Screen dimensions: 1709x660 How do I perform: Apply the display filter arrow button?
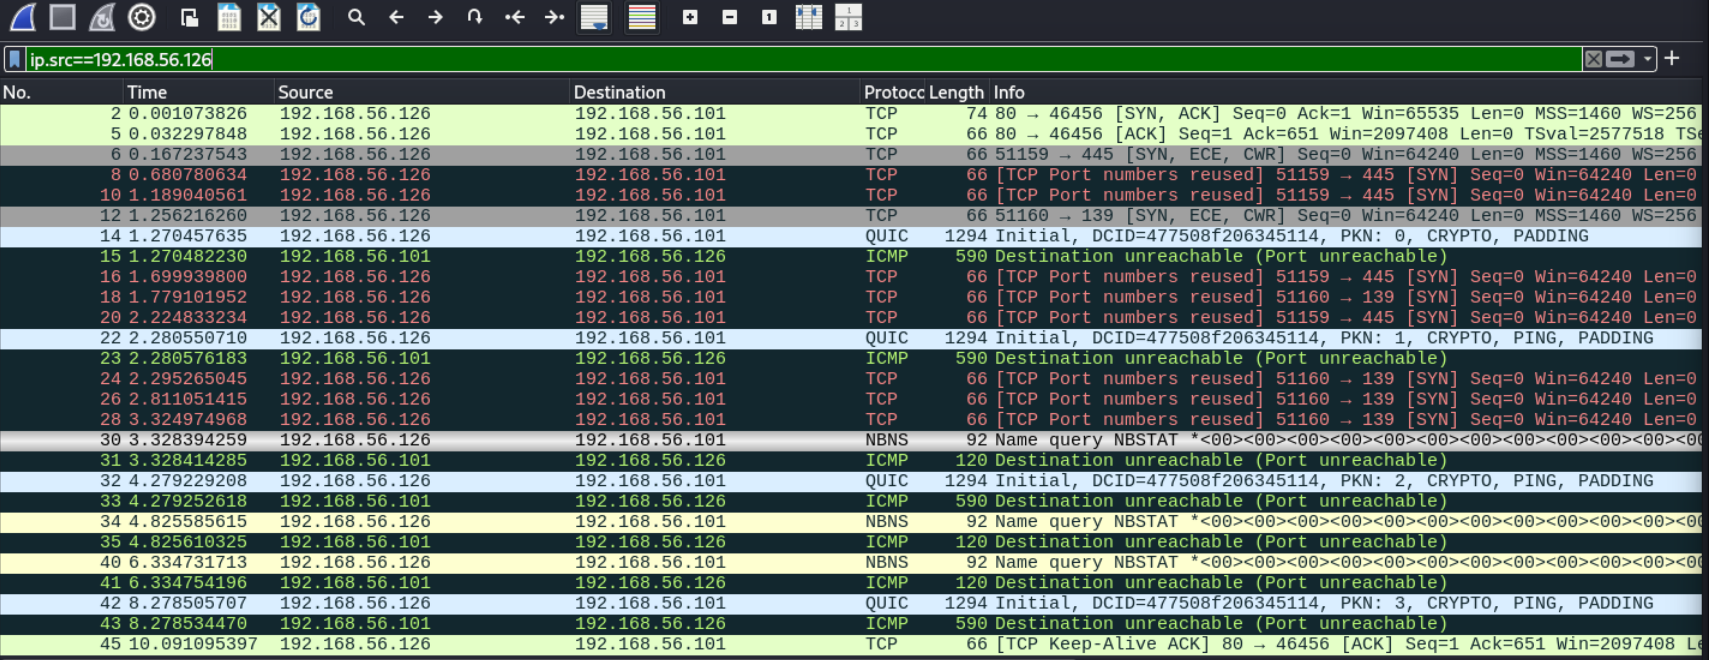click(x=1621, y=59)
